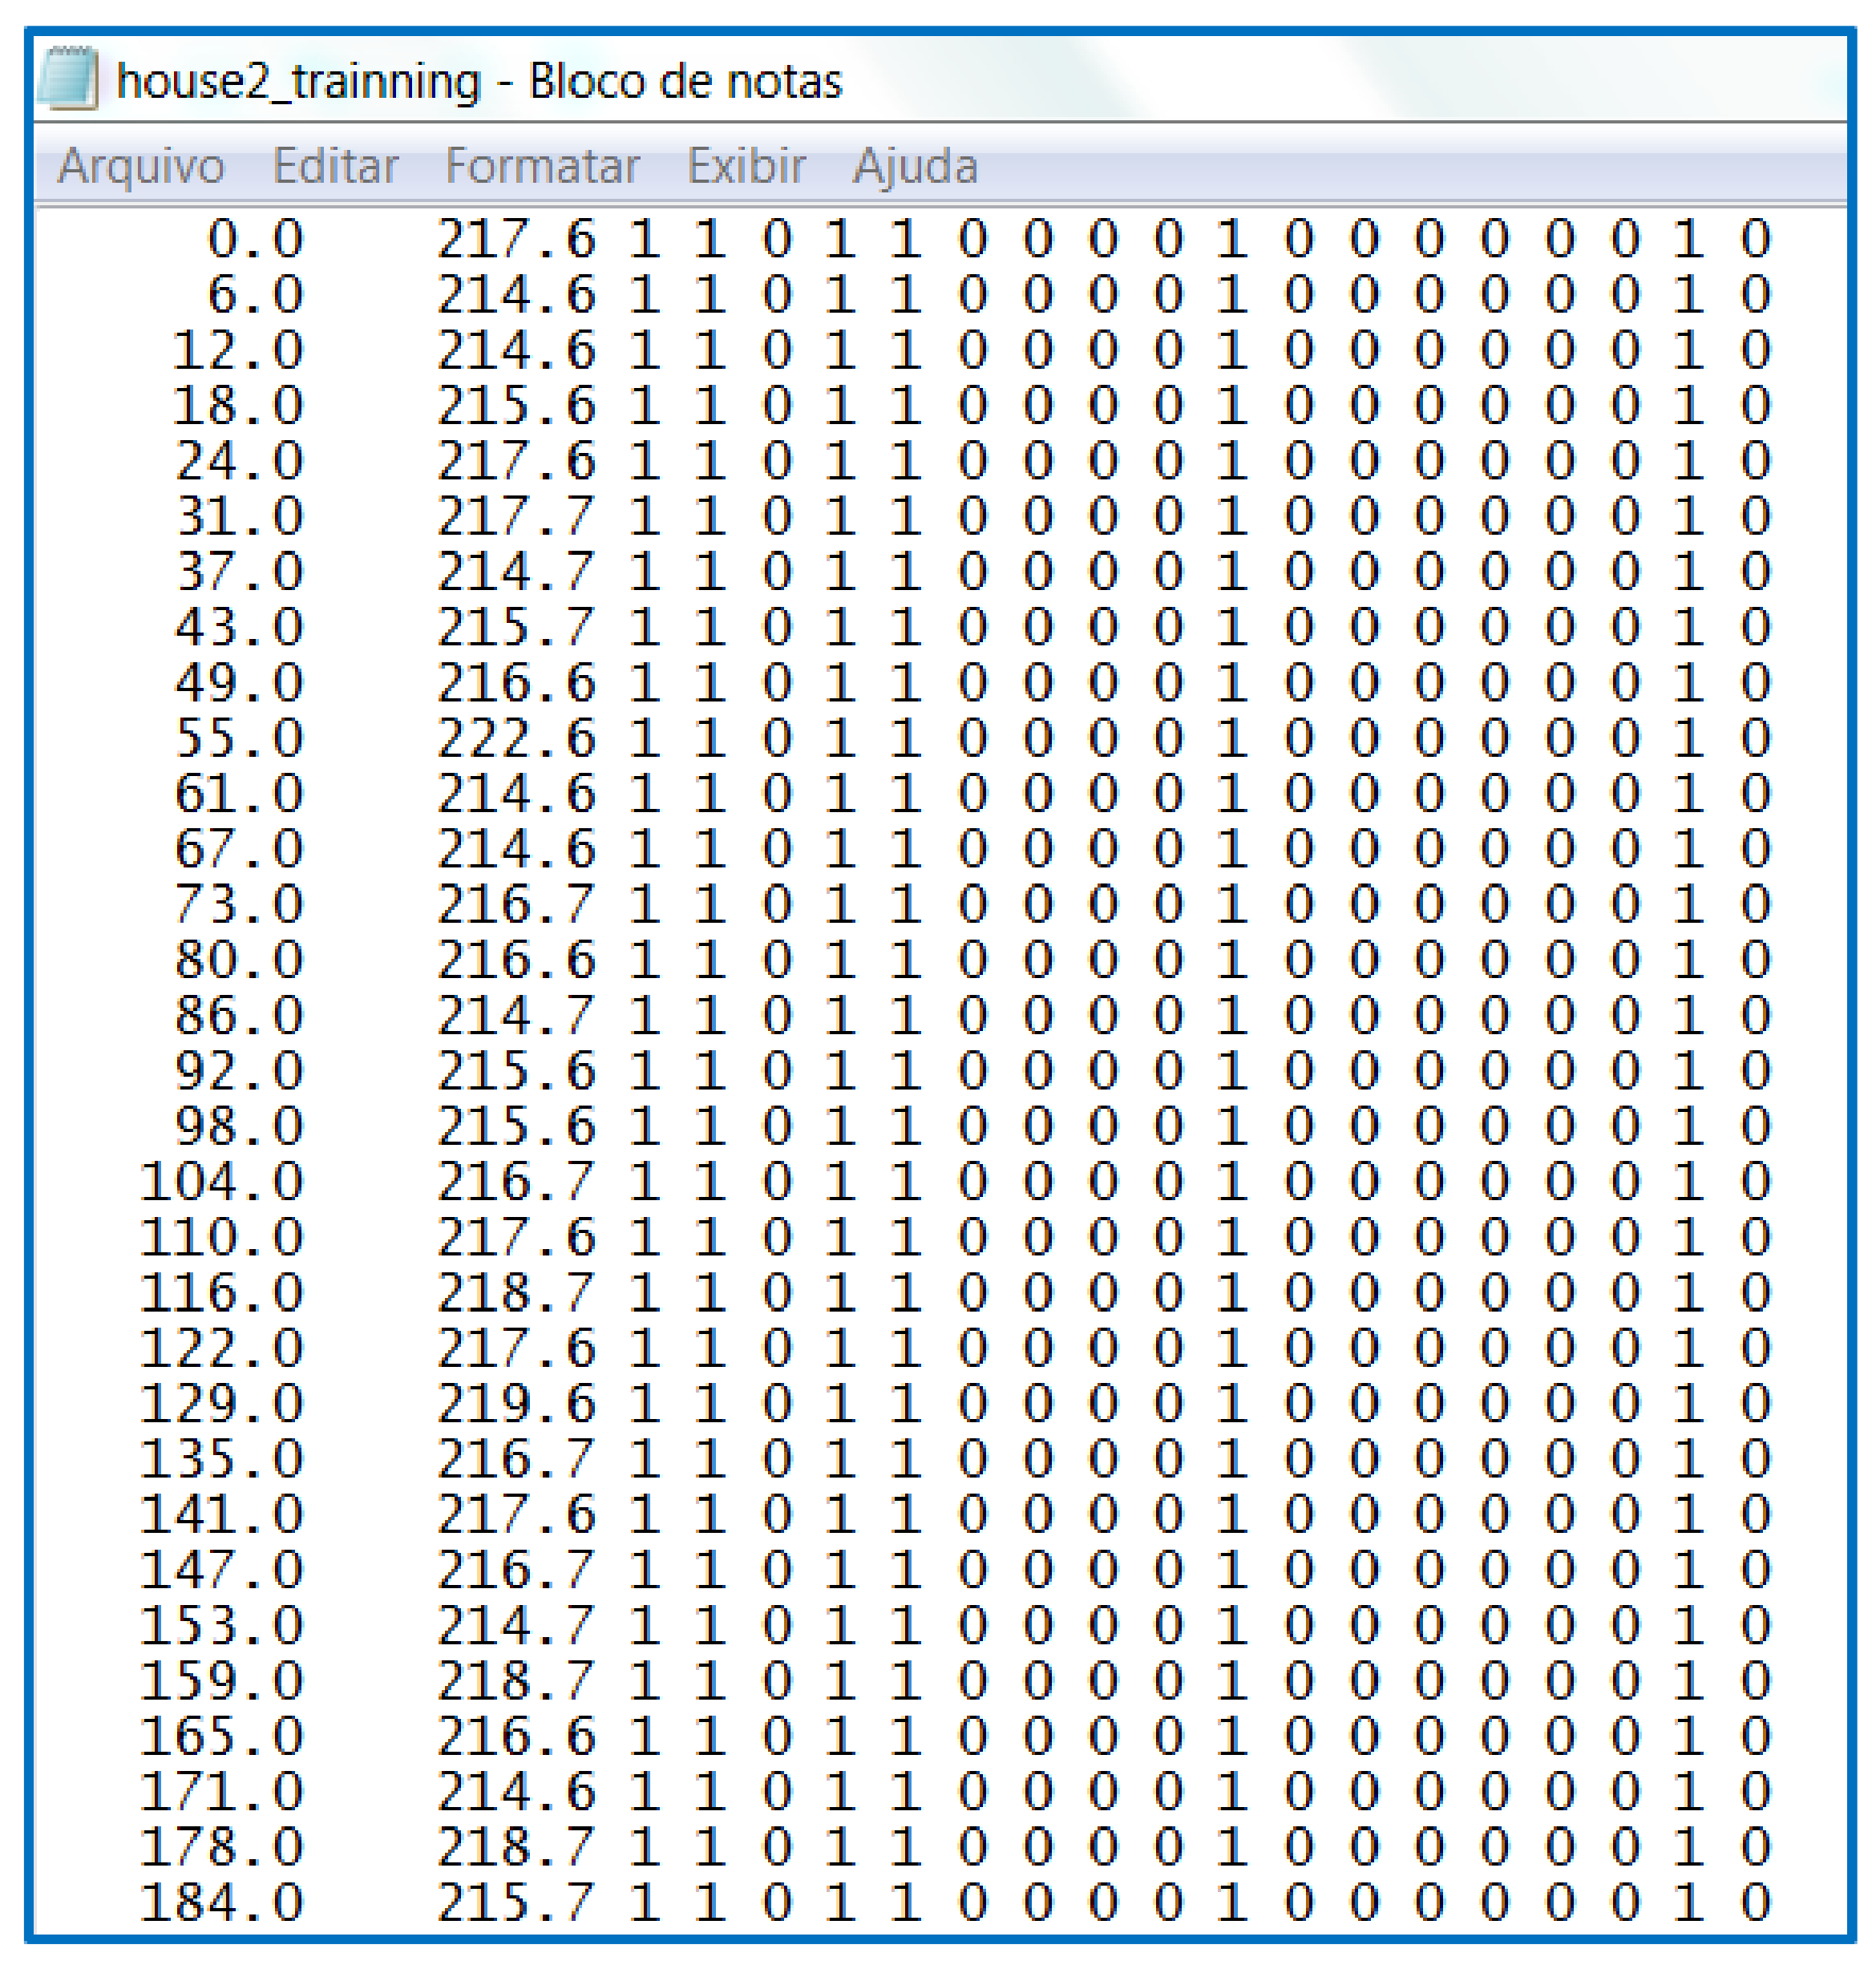Place cursor on the 0.0 timestamp value
Image resolution: width=1876 pixels, height=1969 pixels.
255,240
